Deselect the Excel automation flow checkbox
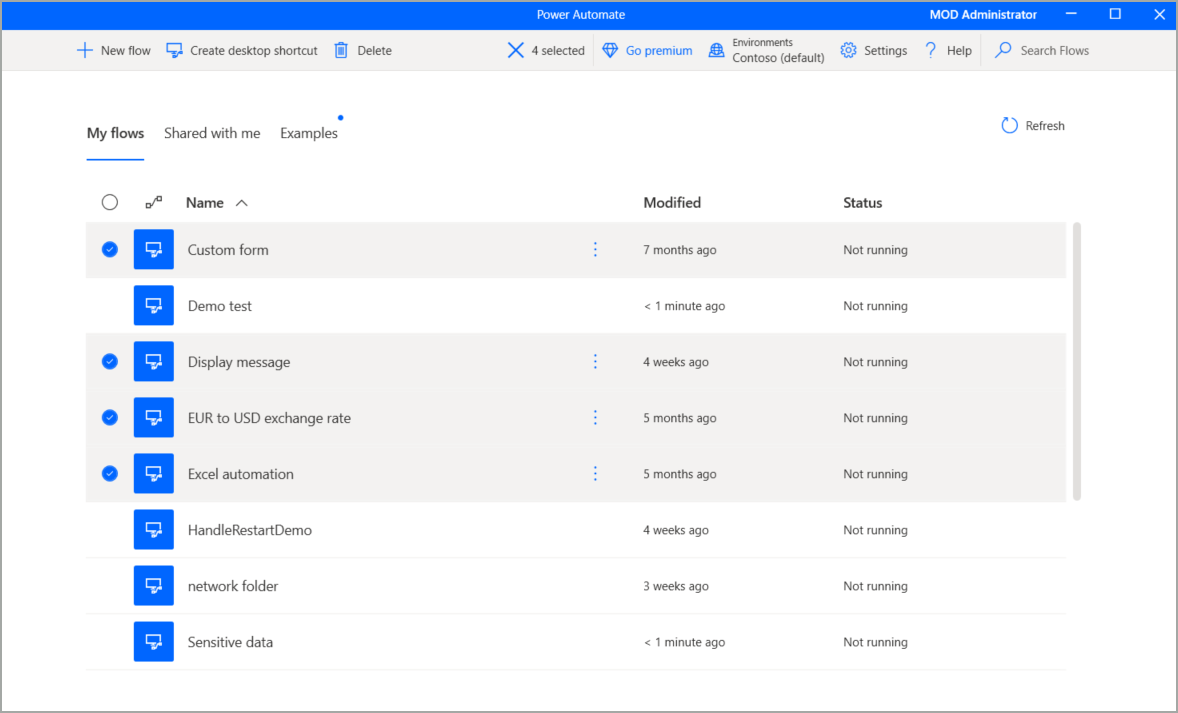This screenshot has width=1178, height=713. point(110,474)
